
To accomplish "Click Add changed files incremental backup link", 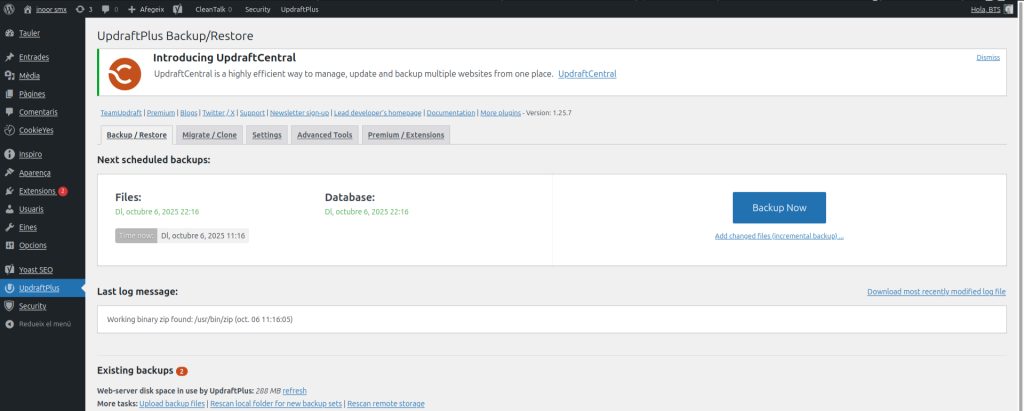I will tap(779, 237).
